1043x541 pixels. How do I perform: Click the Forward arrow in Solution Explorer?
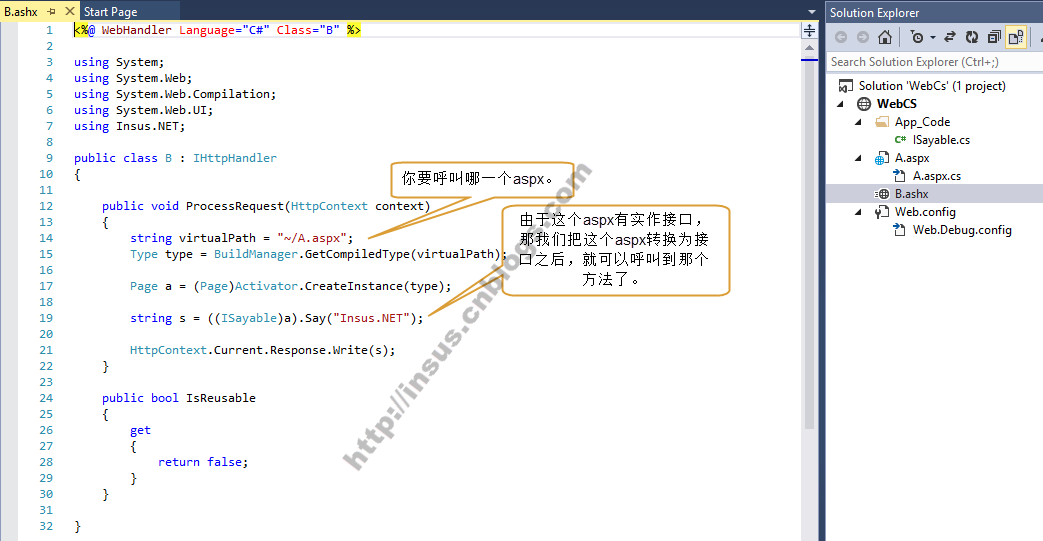(x=862, y=38)
